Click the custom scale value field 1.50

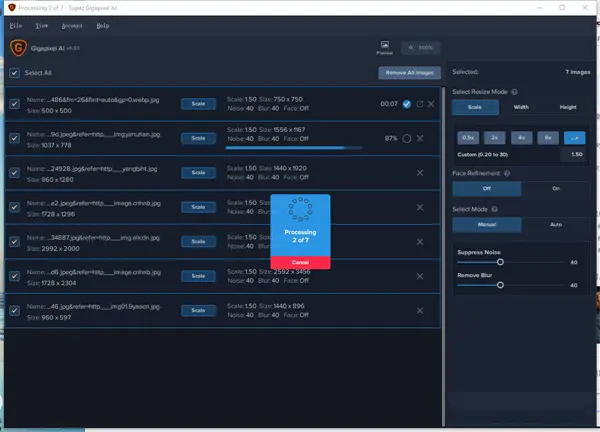(575, 155)
